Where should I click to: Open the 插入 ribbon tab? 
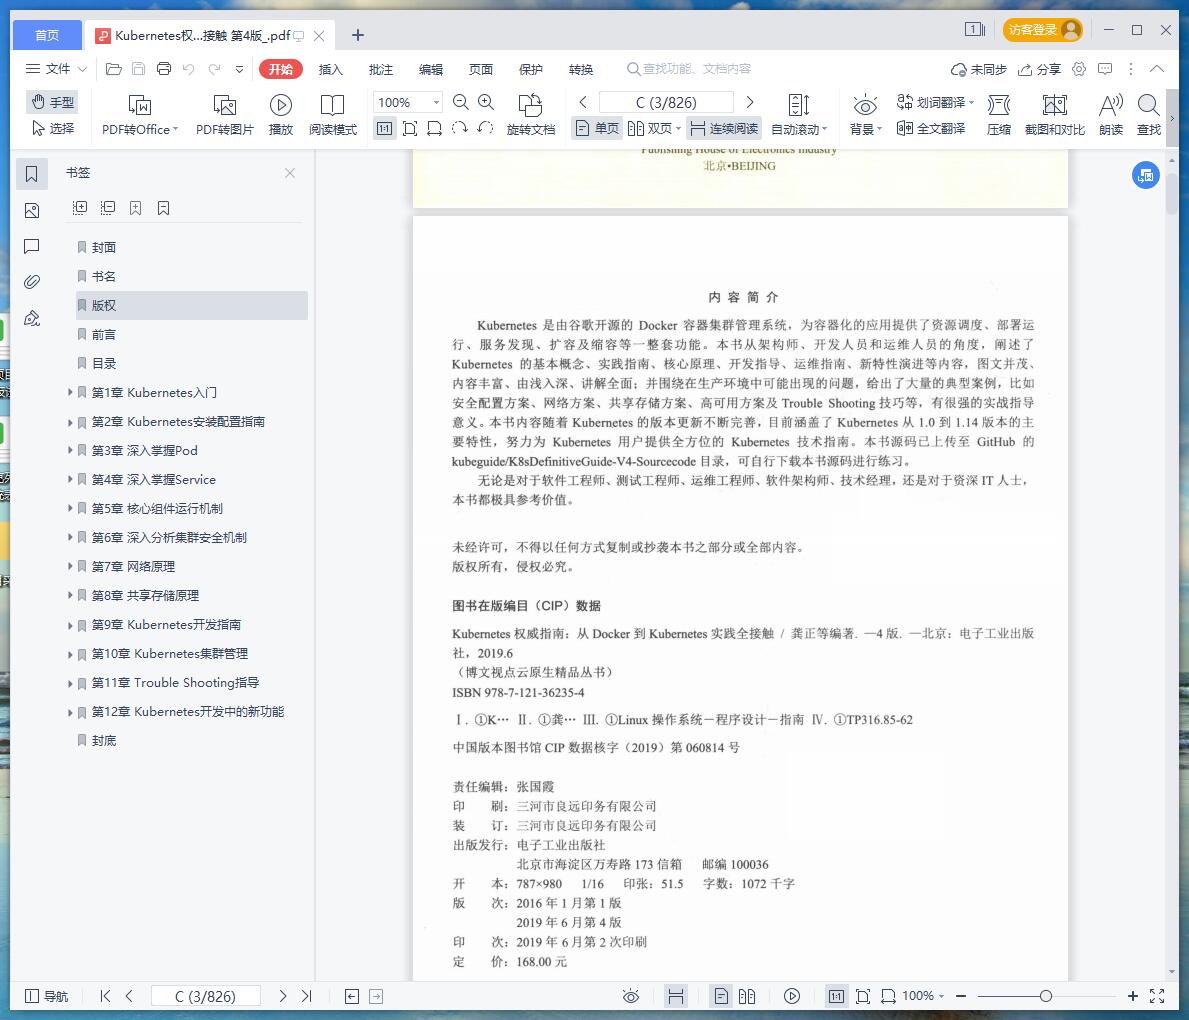coord(331,69)
